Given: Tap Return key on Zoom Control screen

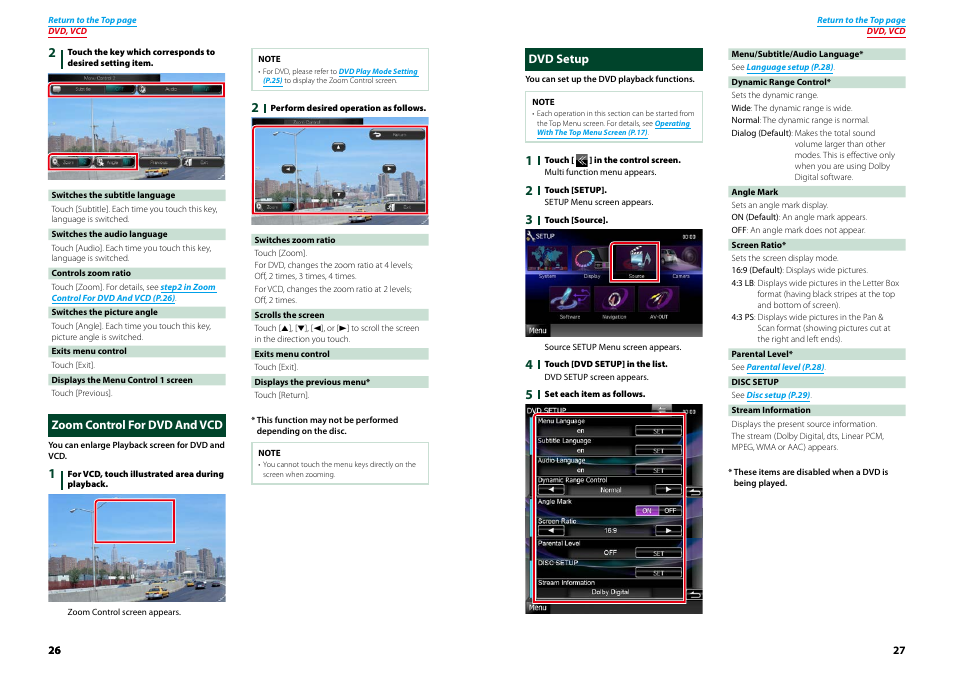Looking at the screenshot, I should [x=397, y=135].
